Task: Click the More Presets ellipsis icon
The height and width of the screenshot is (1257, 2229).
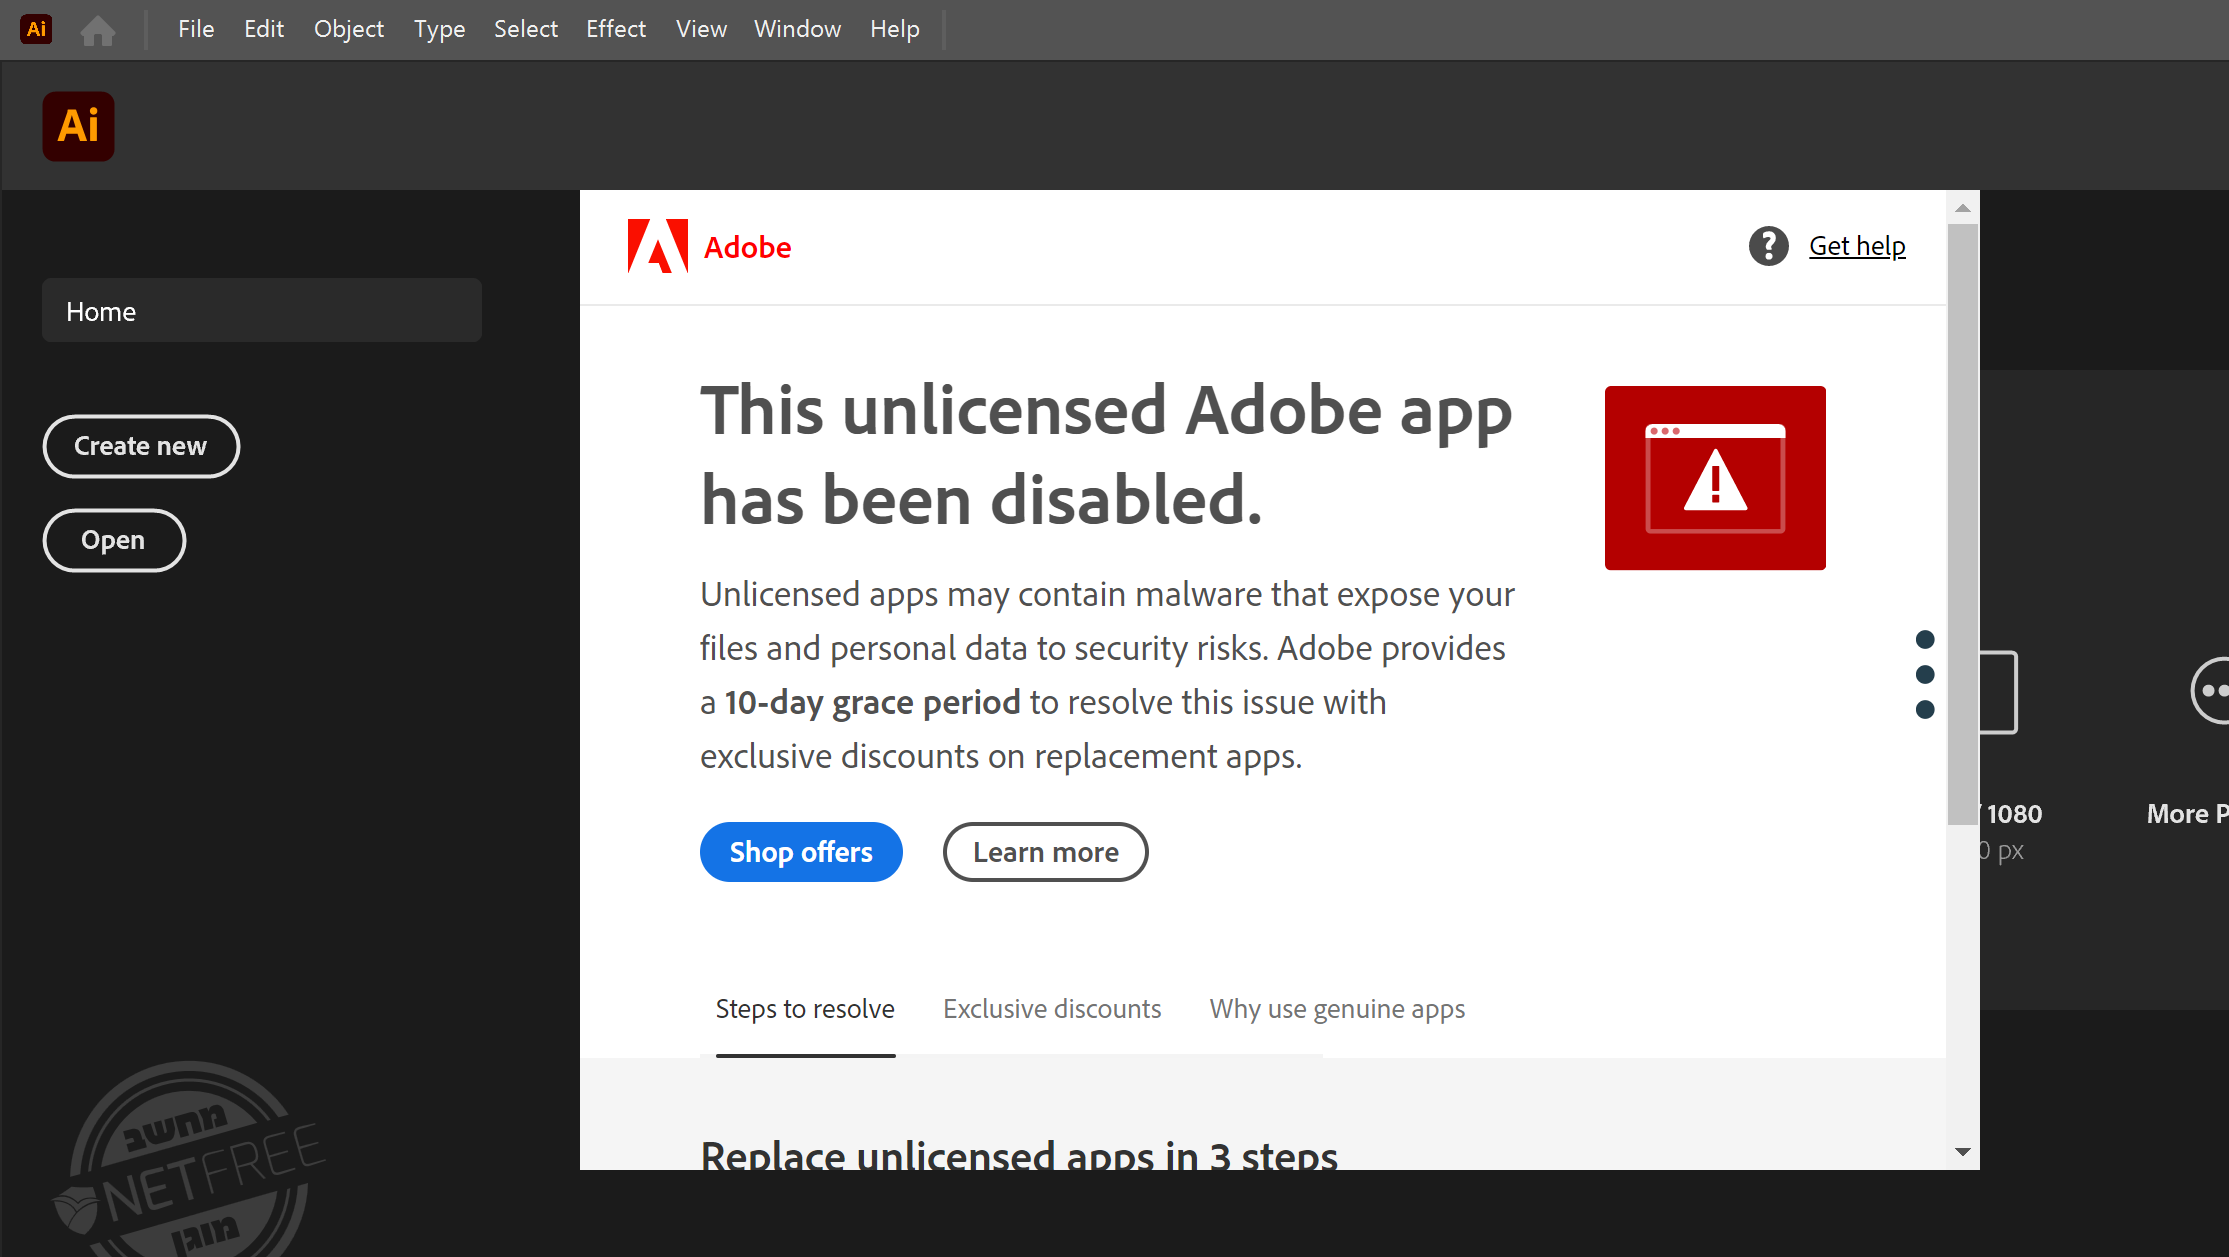Action: coord(2209,690)
